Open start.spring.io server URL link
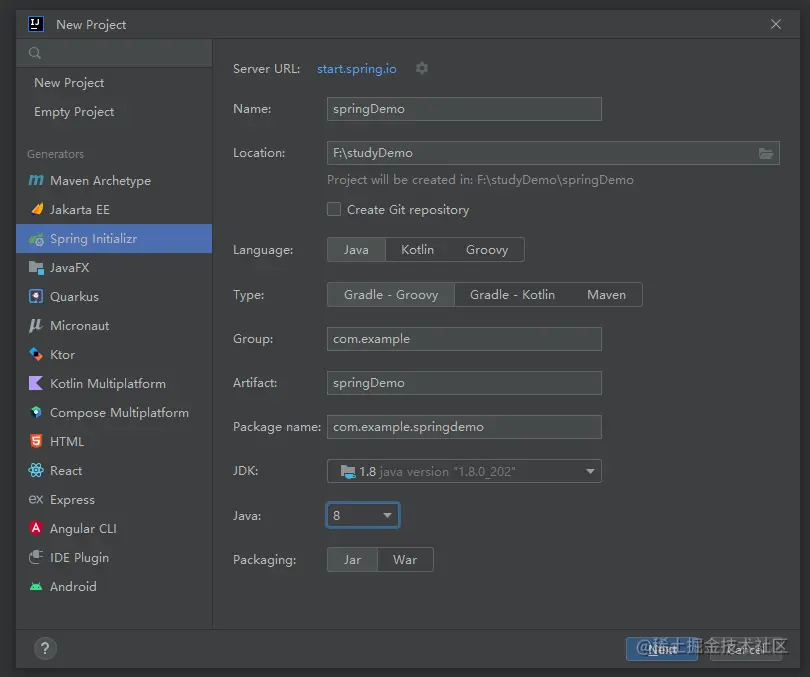 (356, 69)
